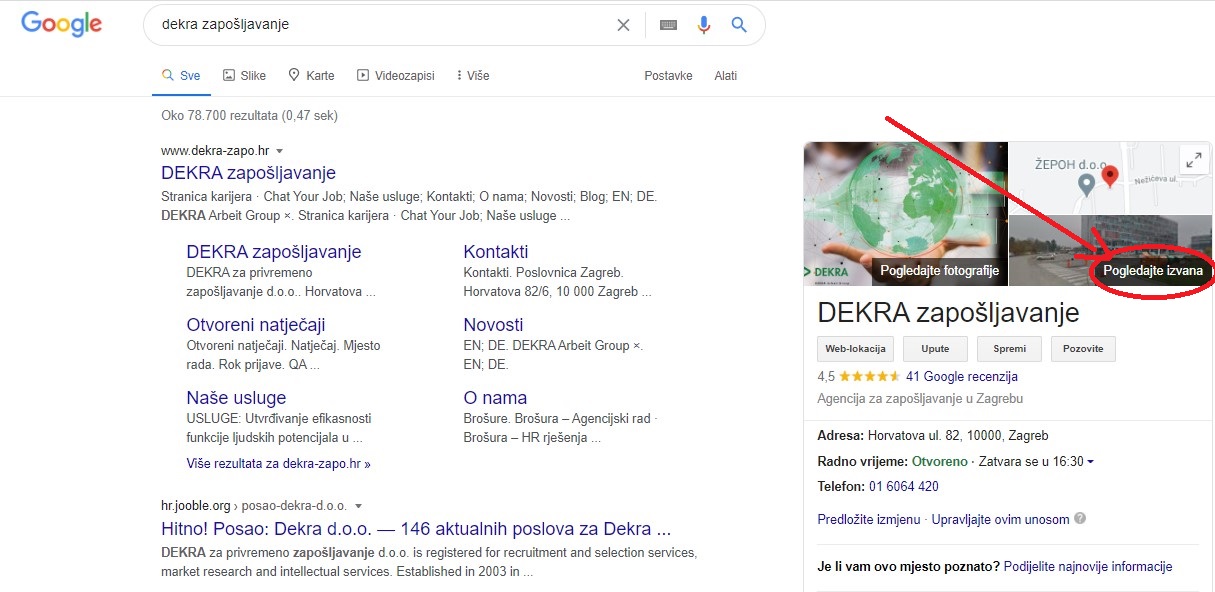
Task: Expand the opening hours dropdown arrow
Action: (x=1090, y=462)
